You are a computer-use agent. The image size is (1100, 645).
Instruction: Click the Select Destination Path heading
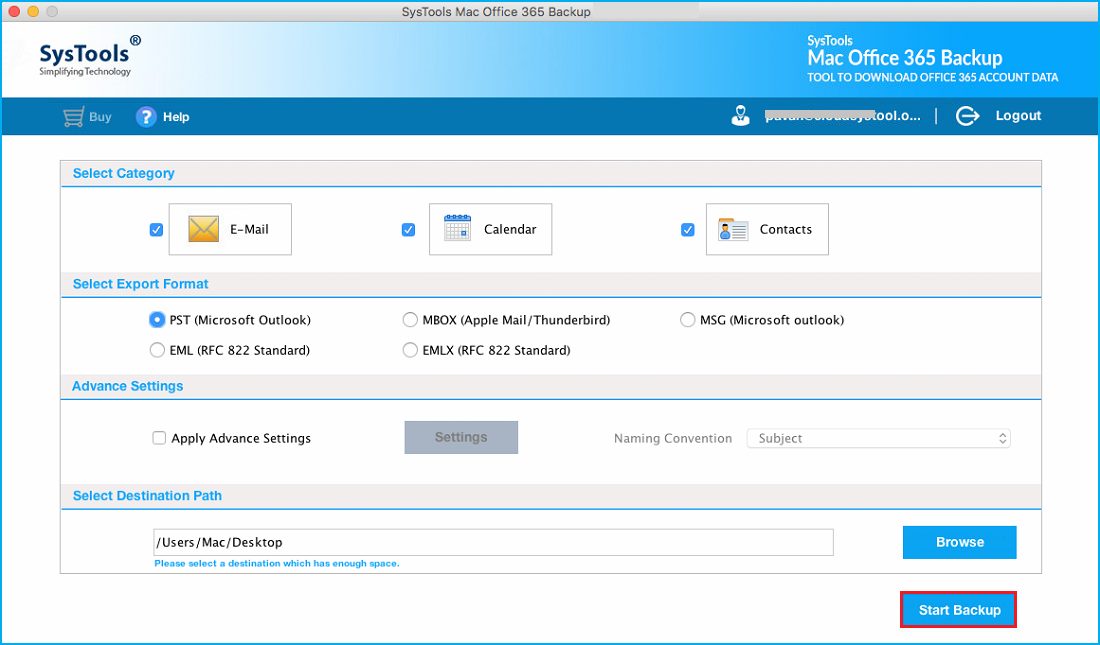147,496
